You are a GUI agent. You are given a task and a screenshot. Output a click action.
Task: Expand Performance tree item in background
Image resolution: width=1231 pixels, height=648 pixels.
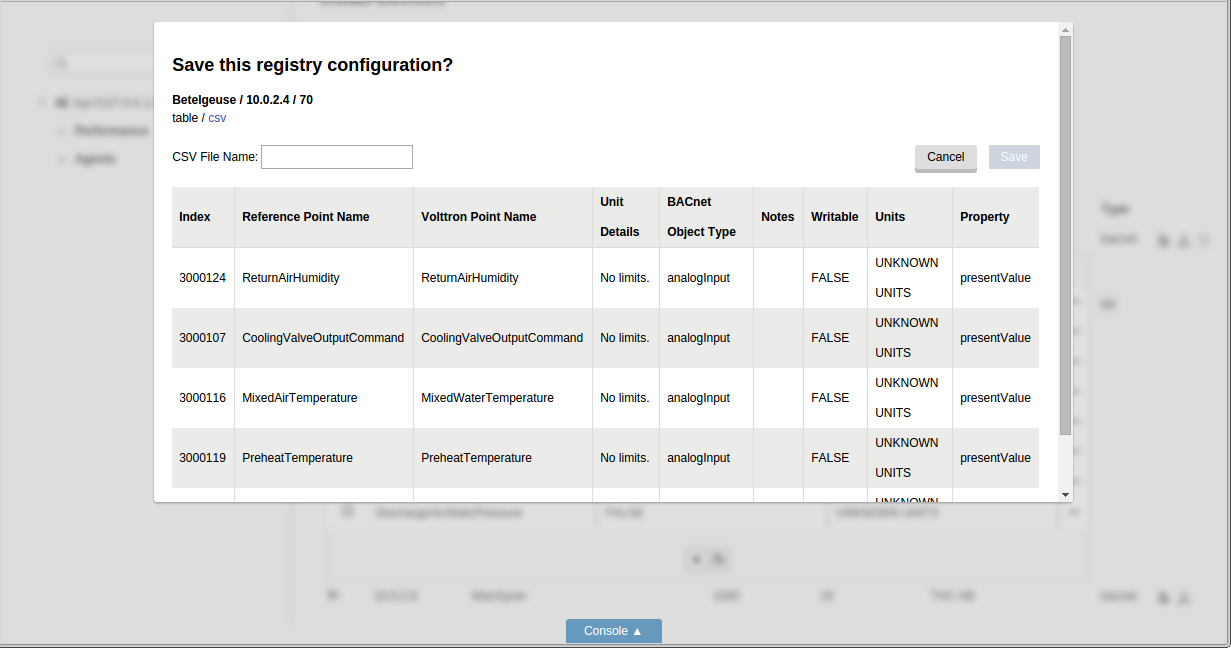(61, 131)
